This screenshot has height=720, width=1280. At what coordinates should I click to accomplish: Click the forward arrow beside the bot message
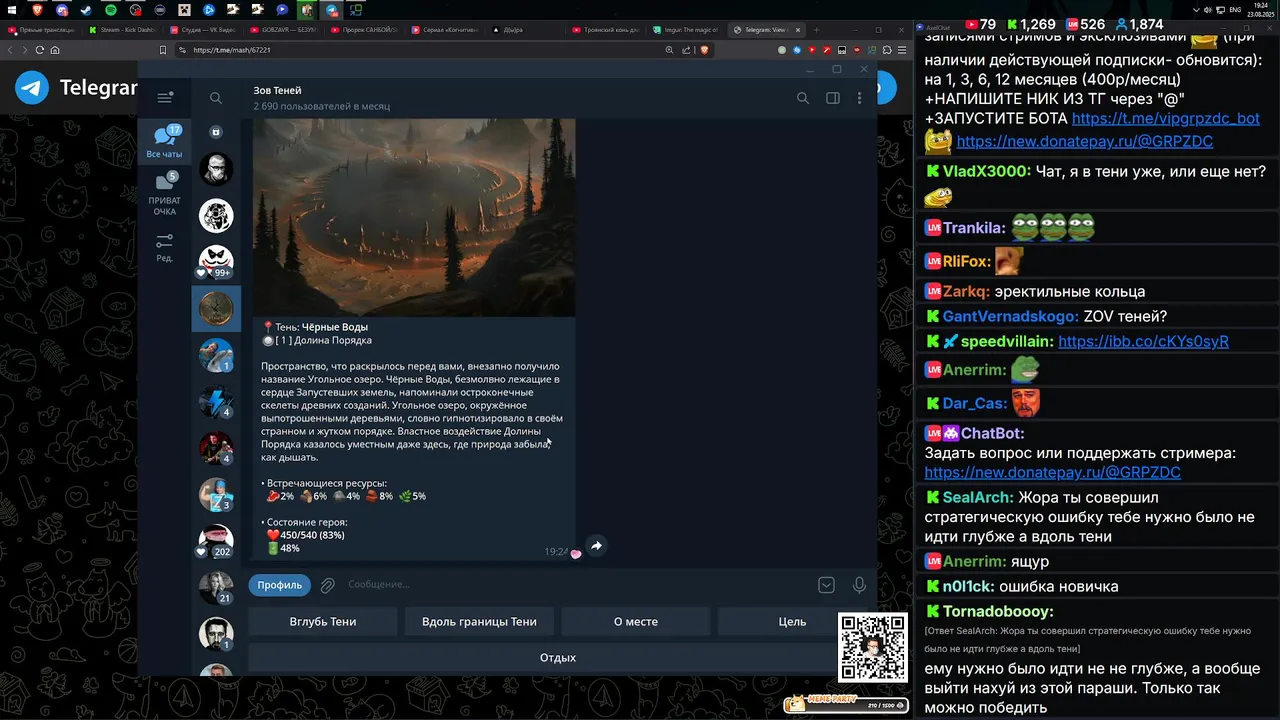click(596, 546)
